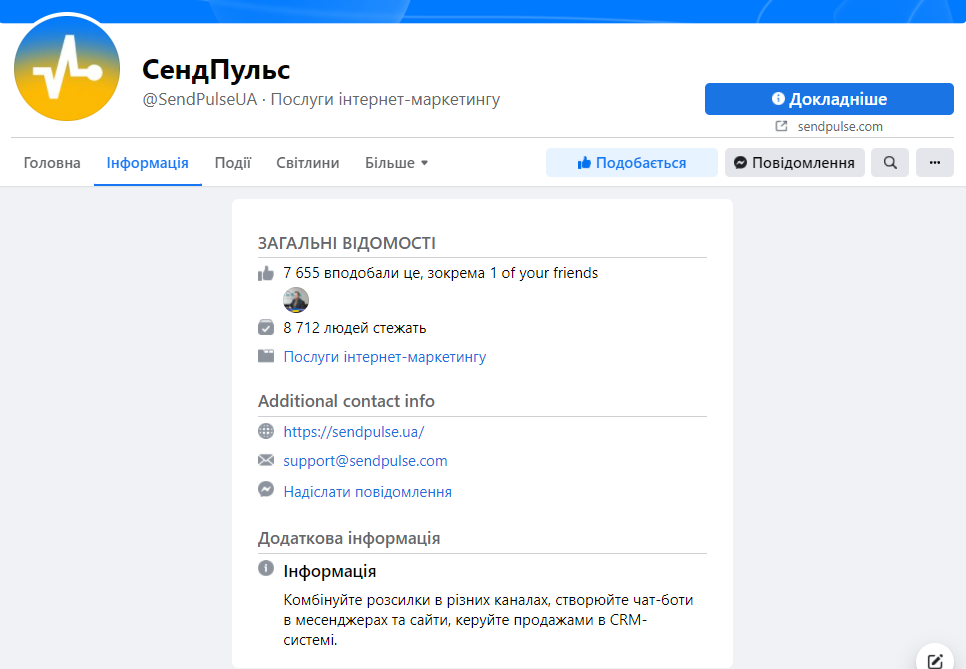Image resolution: width=966 pixels, height=669 pixels.
Task: Click Надіслати повідомлення link
Action: pyautogui.click(x=367, y=492)
